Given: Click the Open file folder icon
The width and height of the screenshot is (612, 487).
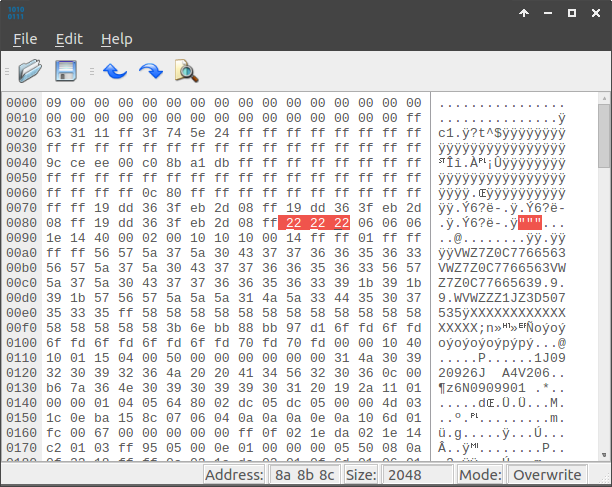Looking at the screenshot, I should click(30, 71).
